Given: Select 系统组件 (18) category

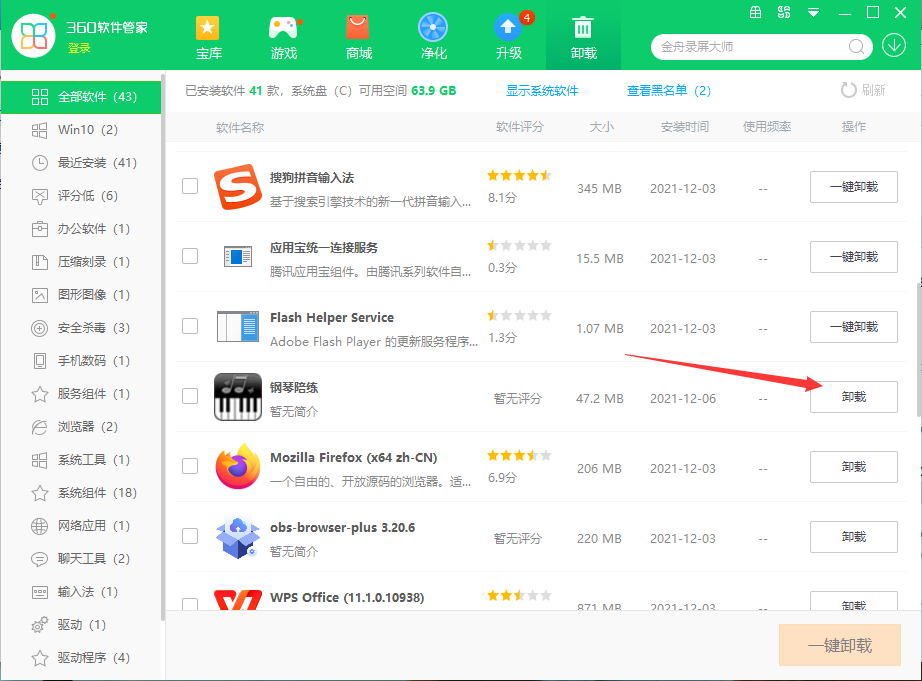Looking at the screenshot, I should 81,492.
